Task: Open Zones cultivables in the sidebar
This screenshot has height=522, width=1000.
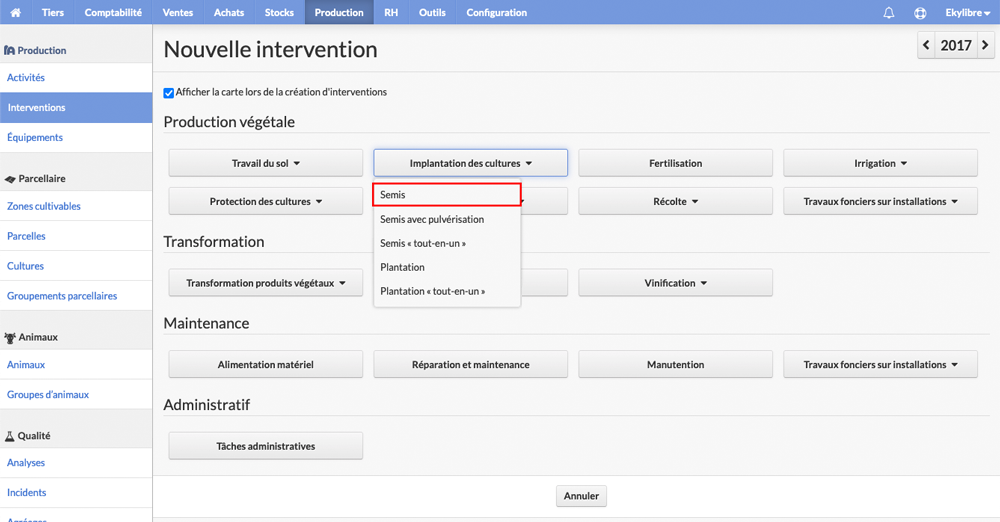Action: tap(76, 206)
